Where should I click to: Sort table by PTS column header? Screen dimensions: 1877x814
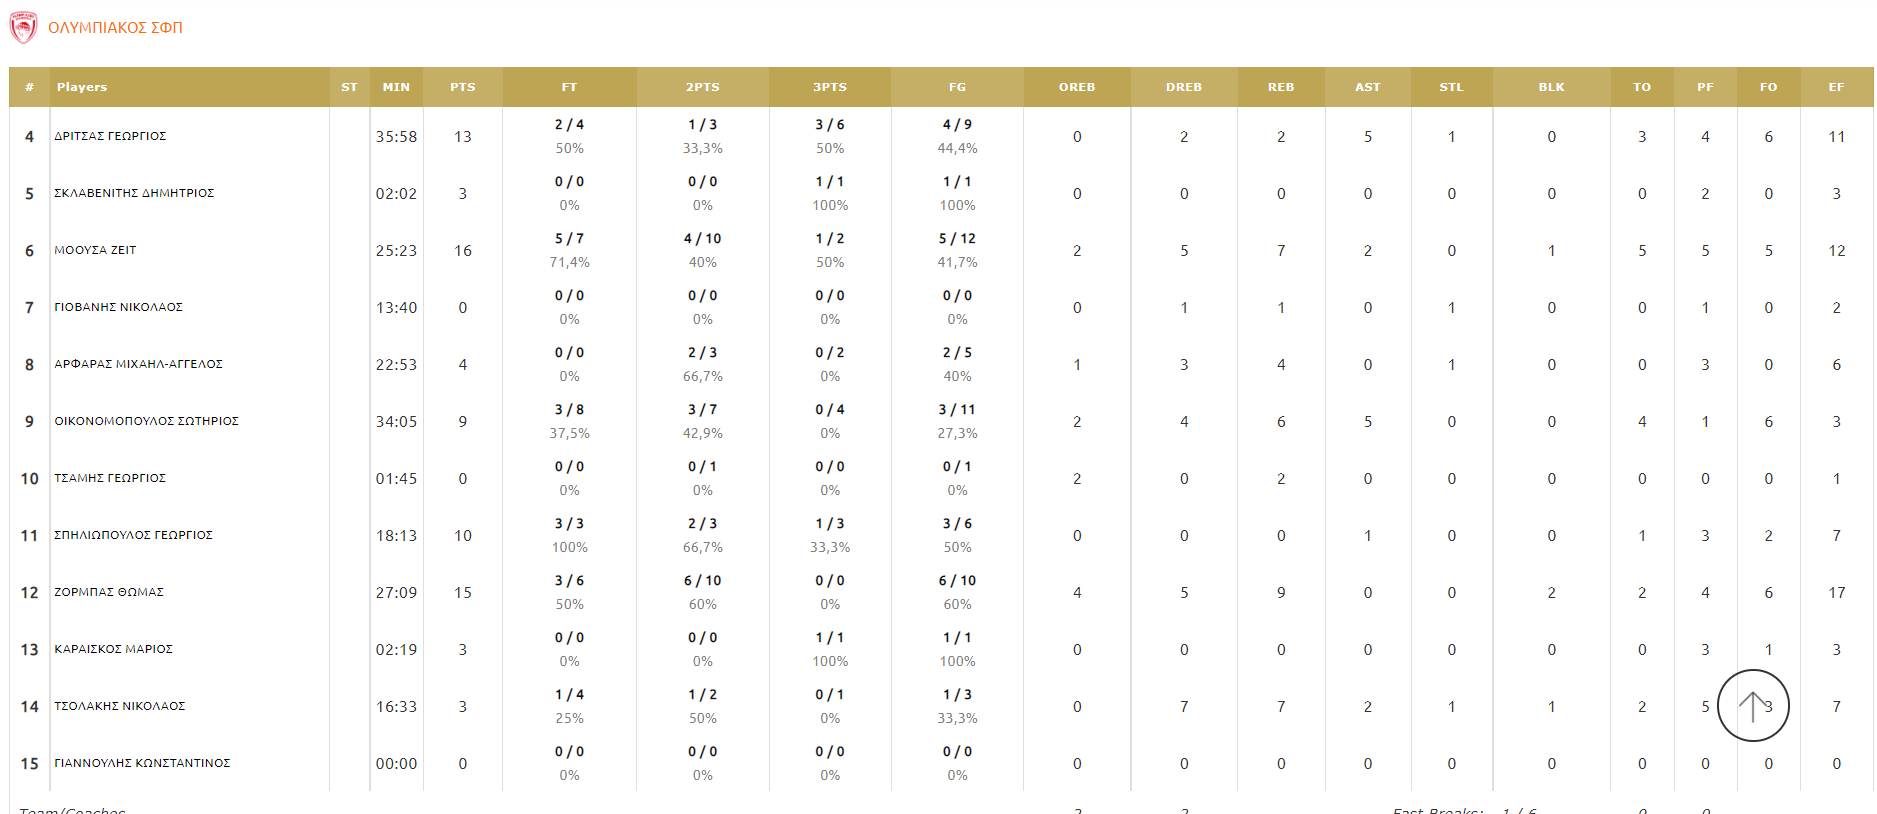click(x=462, y=87)
